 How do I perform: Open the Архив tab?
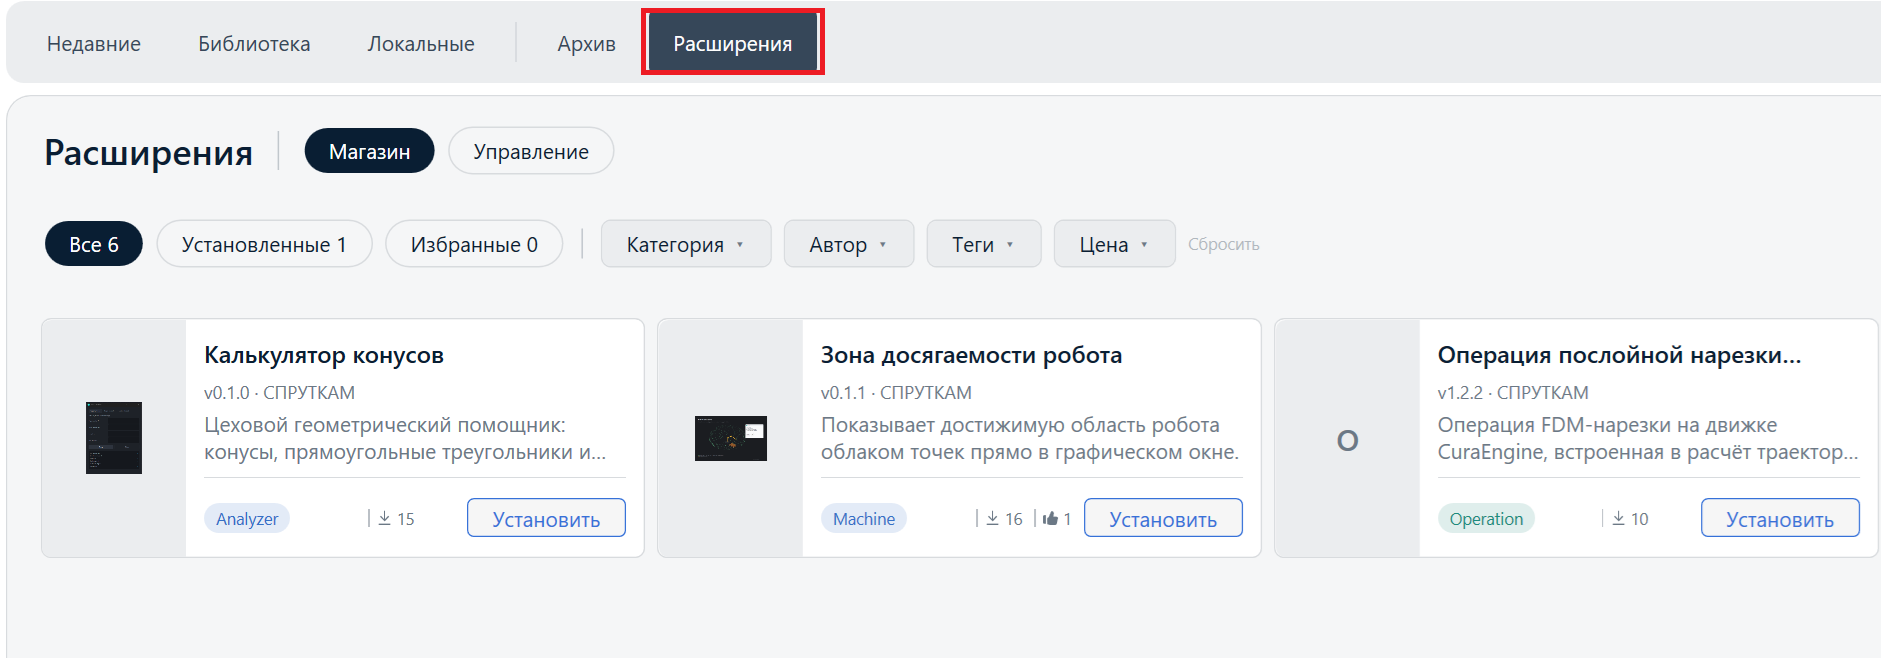click(587, 44)
